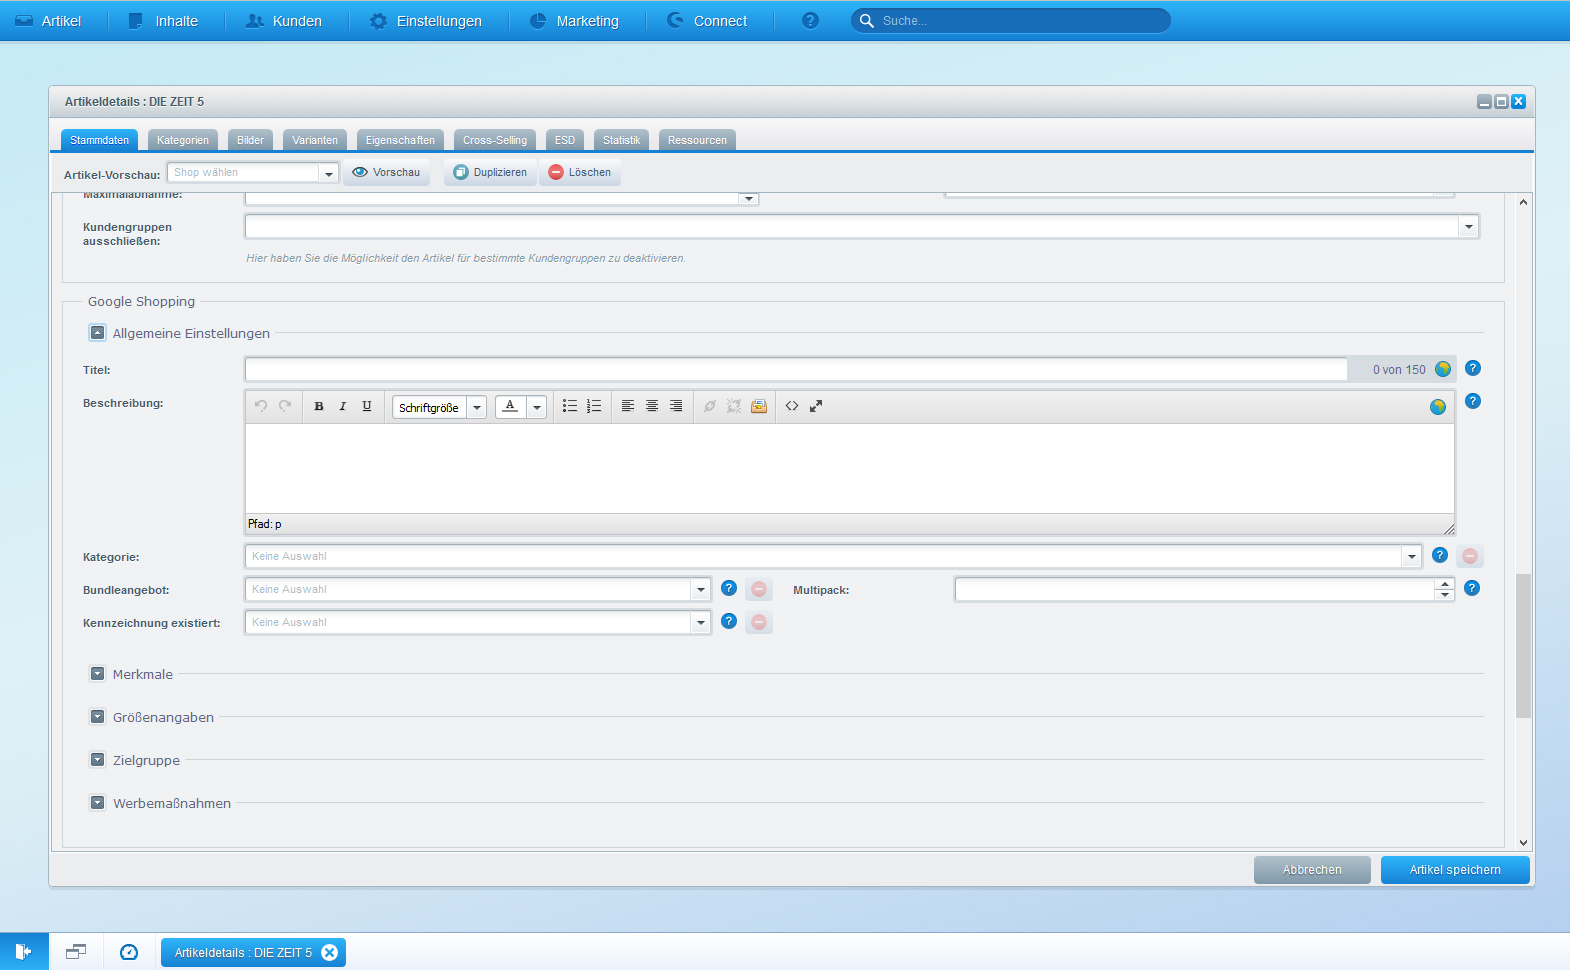Switch to the Varianten tab

point(314,141)
